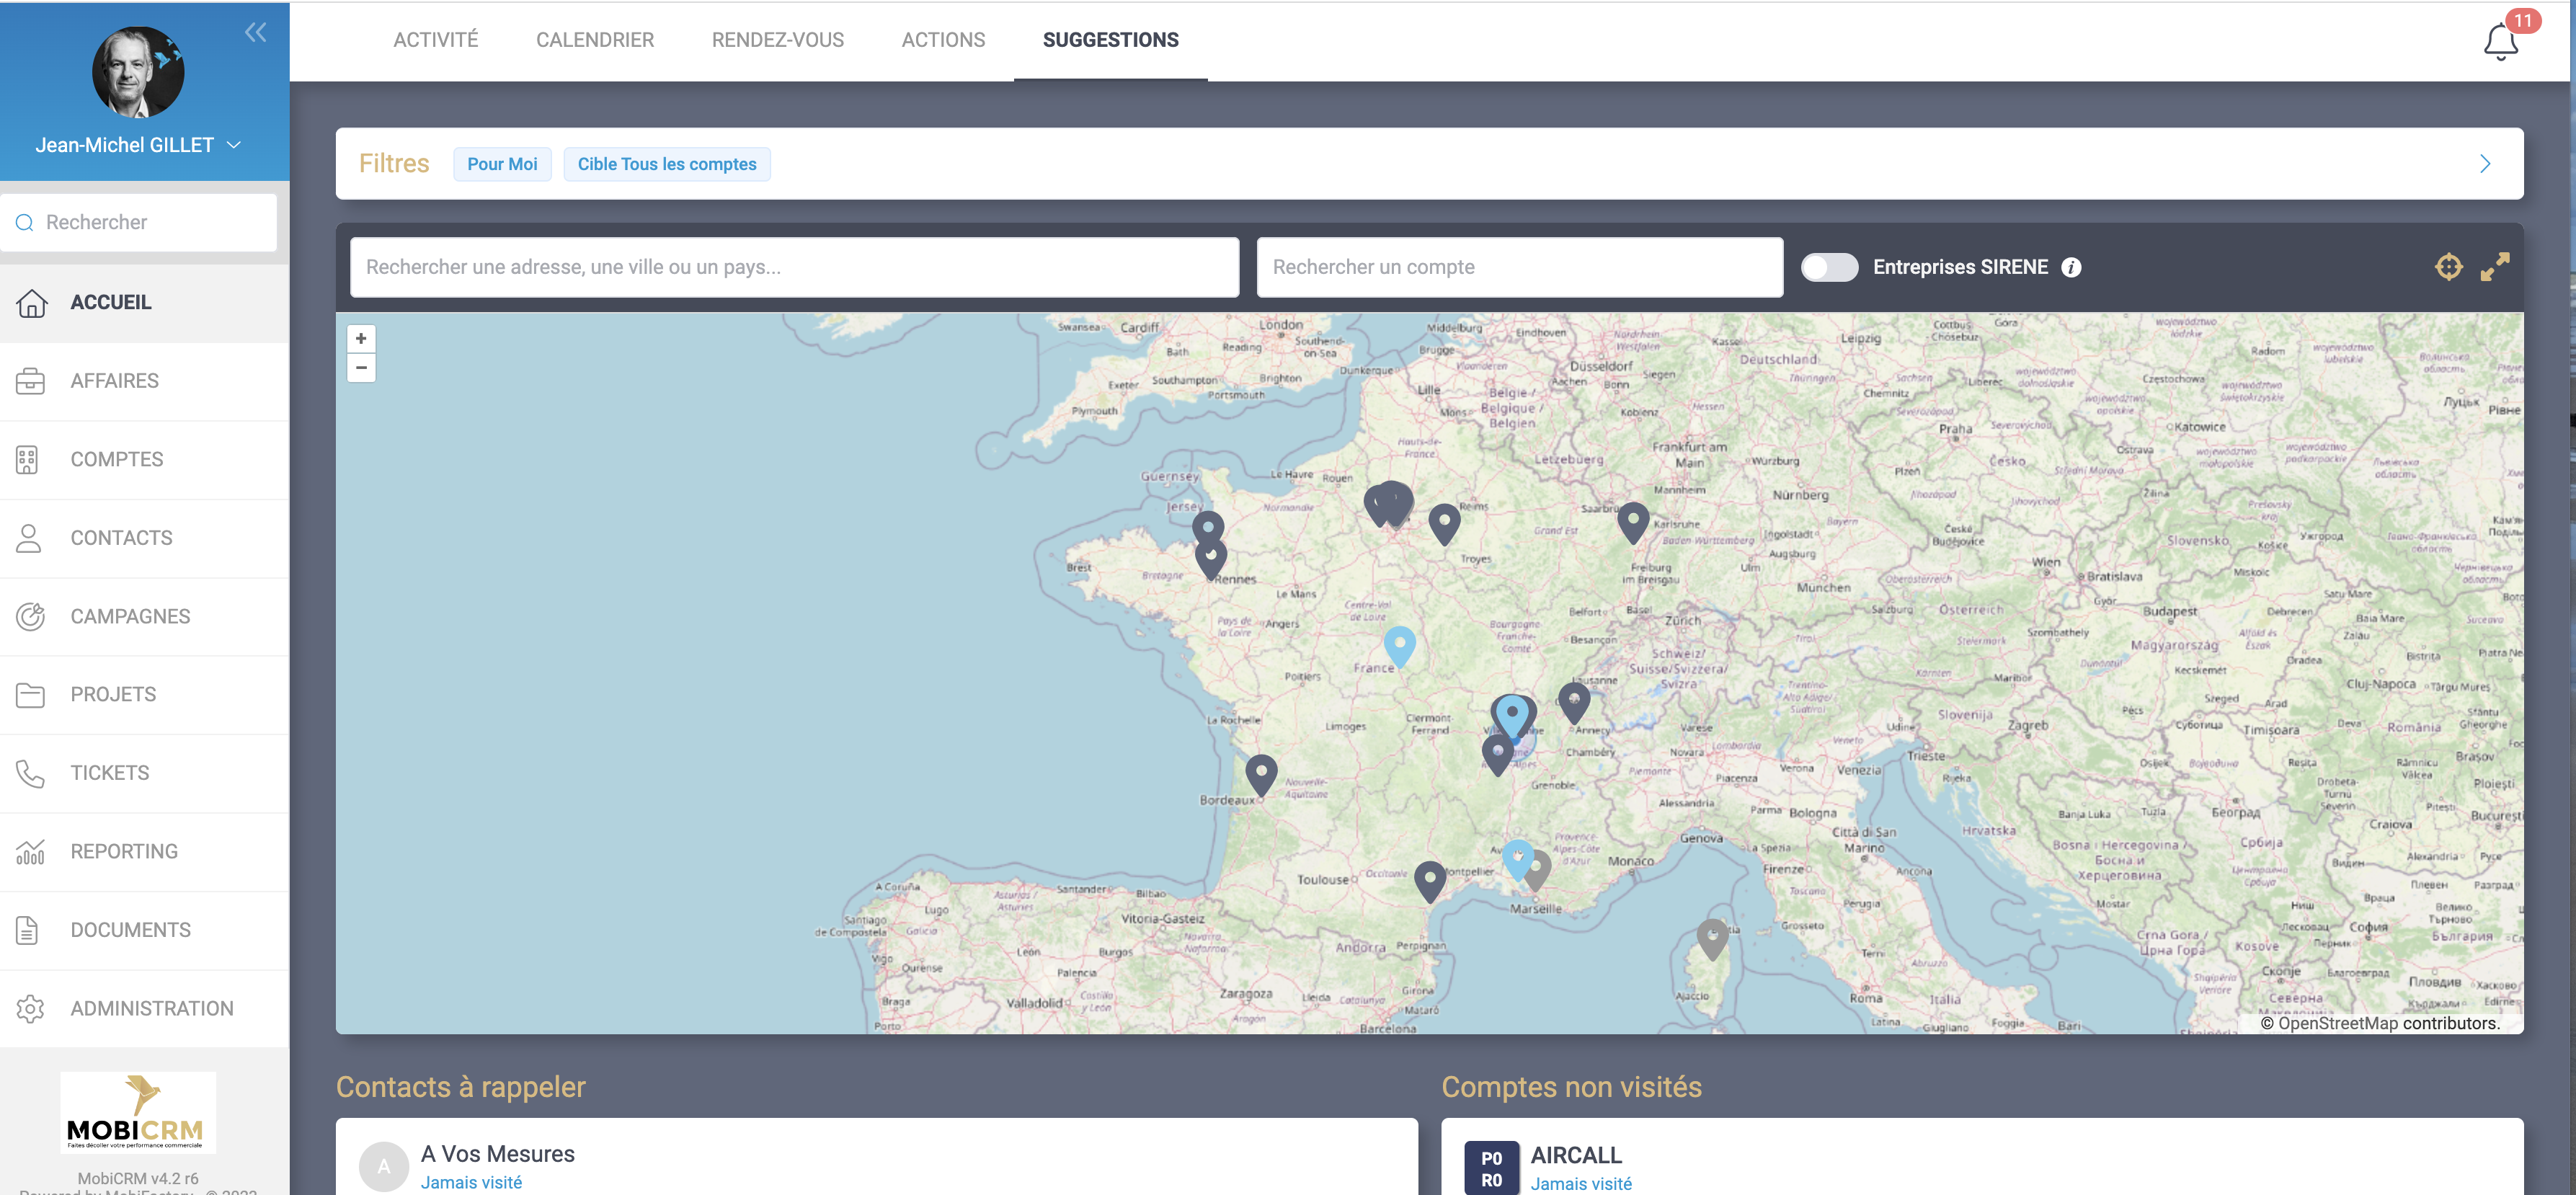Open Campagnes target icon in sidebar
Viewport: 2576px width, 1195px height.
30,616
